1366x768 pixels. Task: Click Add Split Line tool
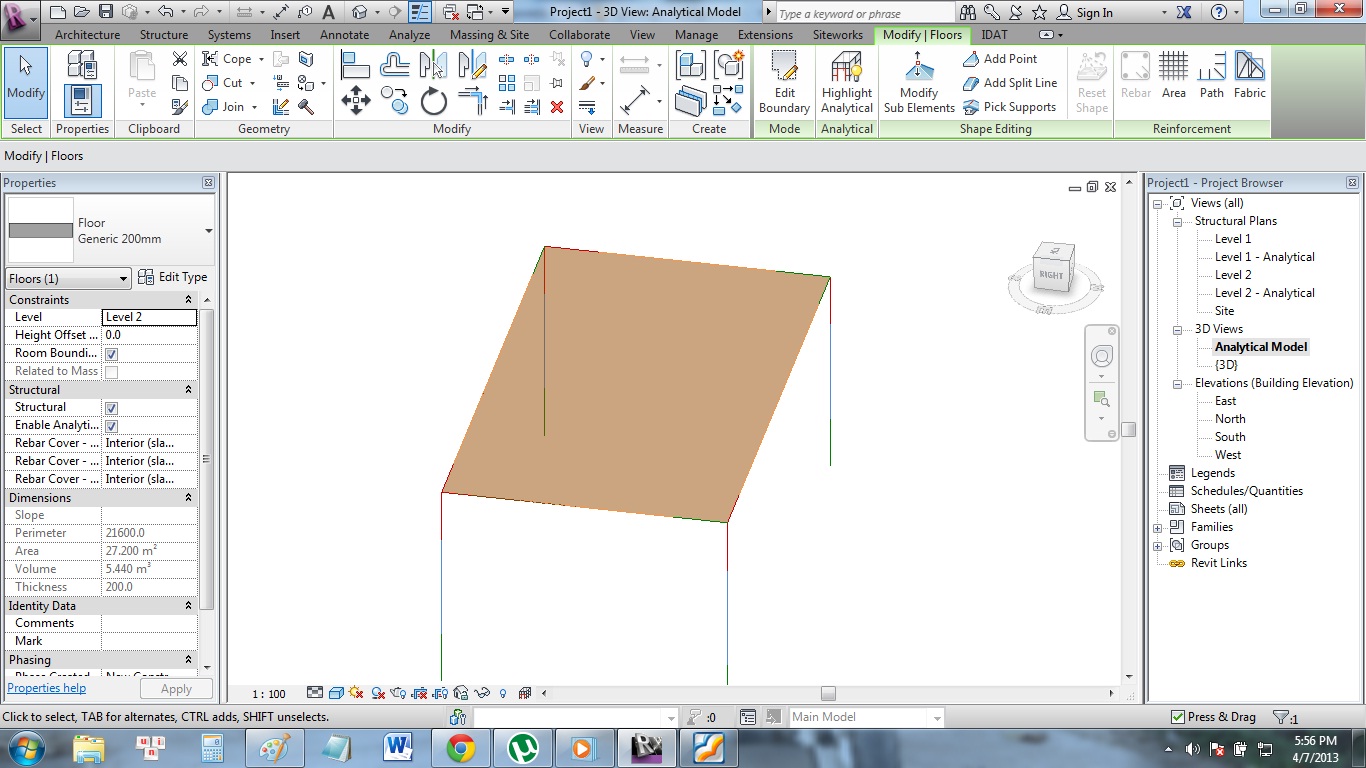tap(1010, 83)
